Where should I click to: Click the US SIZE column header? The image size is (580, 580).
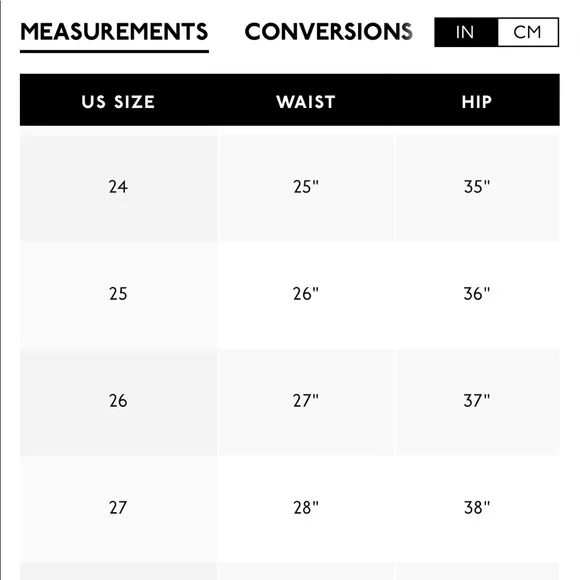coord(118,102)
